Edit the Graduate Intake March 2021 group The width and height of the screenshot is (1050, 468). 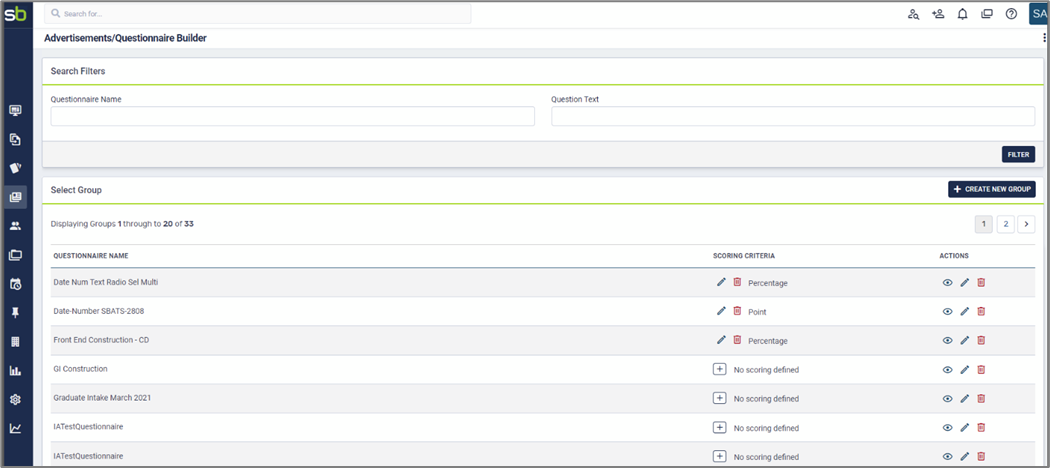[x=964, y=398]
